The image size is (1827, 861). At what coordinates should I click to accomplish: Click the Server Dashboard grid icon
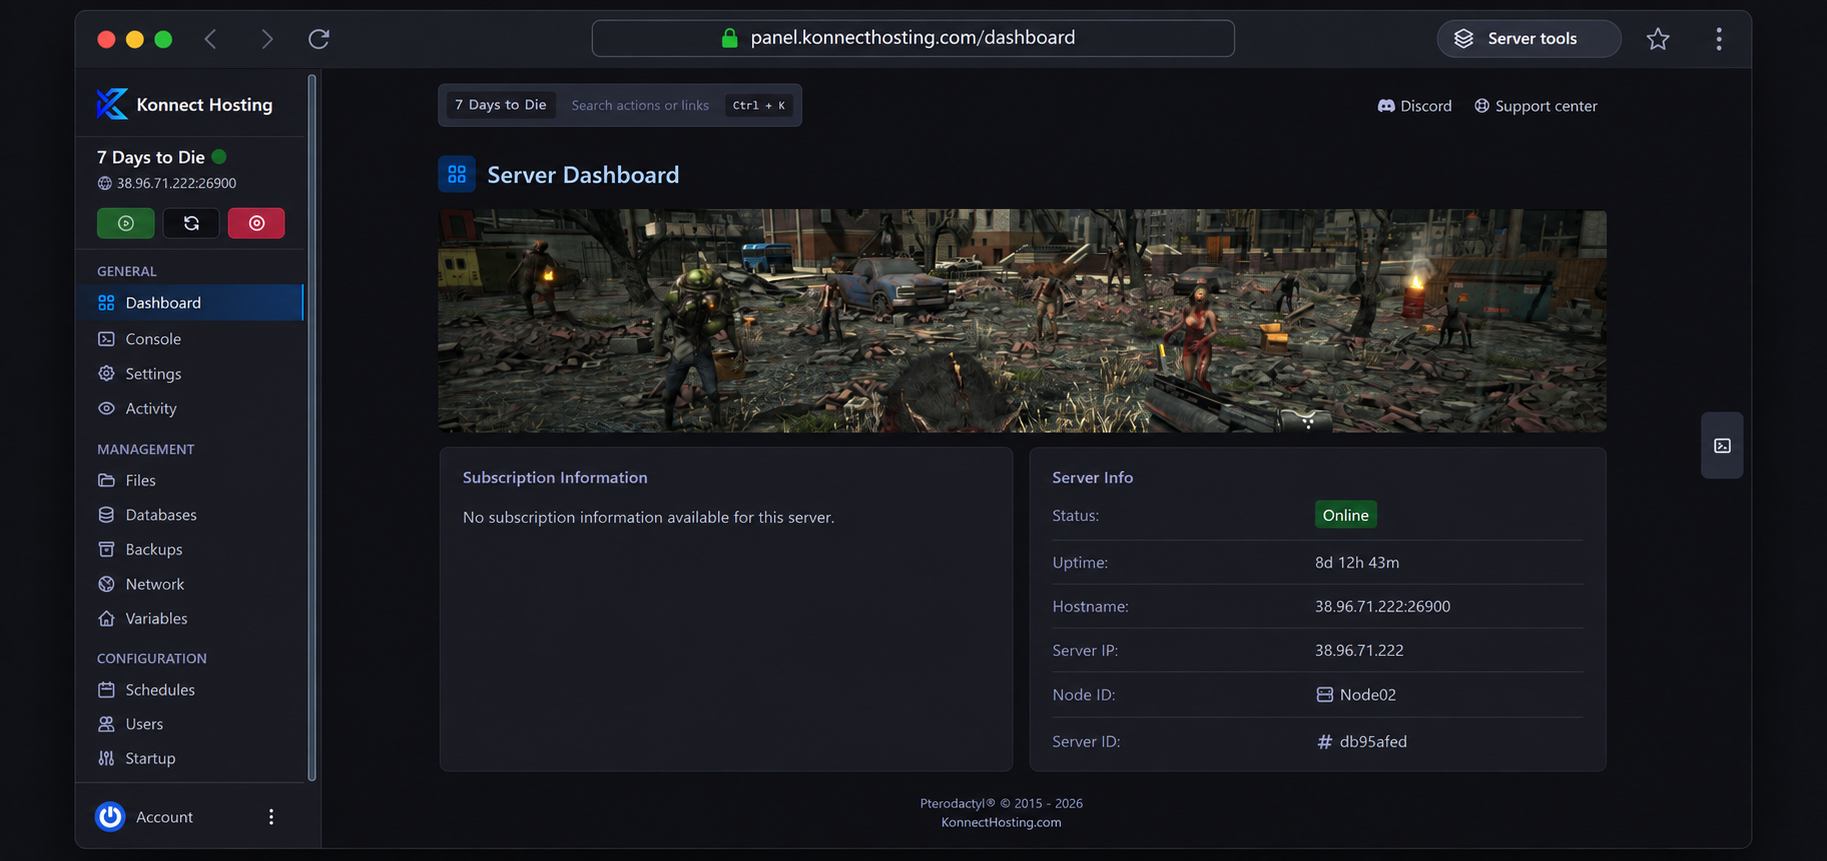(457, 174)
